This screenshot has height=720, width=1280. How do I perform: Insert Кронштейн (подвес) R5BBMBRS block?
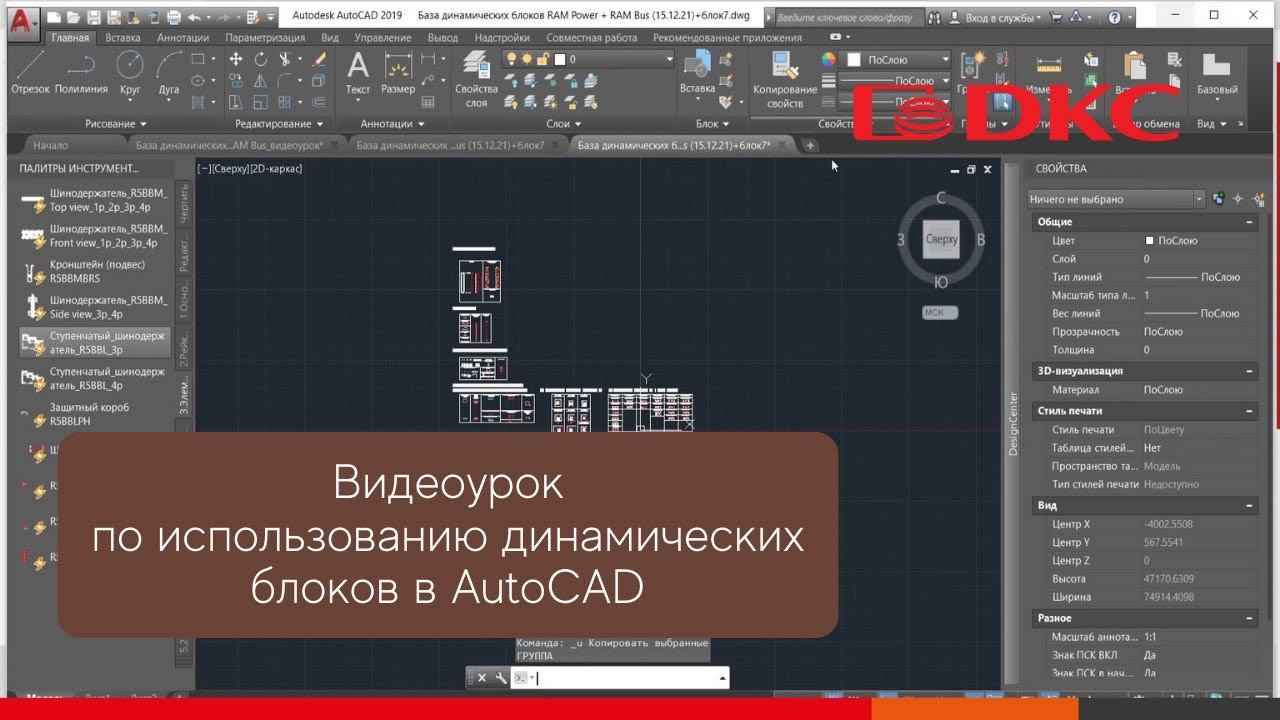[95, 271]
